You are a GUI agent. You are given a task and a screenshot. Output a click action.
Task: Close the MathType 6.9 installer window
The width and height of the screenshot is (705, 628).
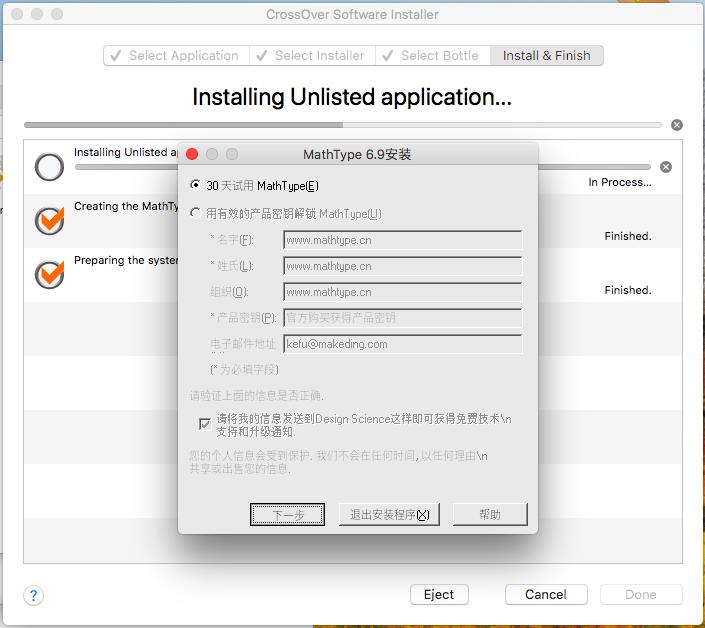point(192,154)
